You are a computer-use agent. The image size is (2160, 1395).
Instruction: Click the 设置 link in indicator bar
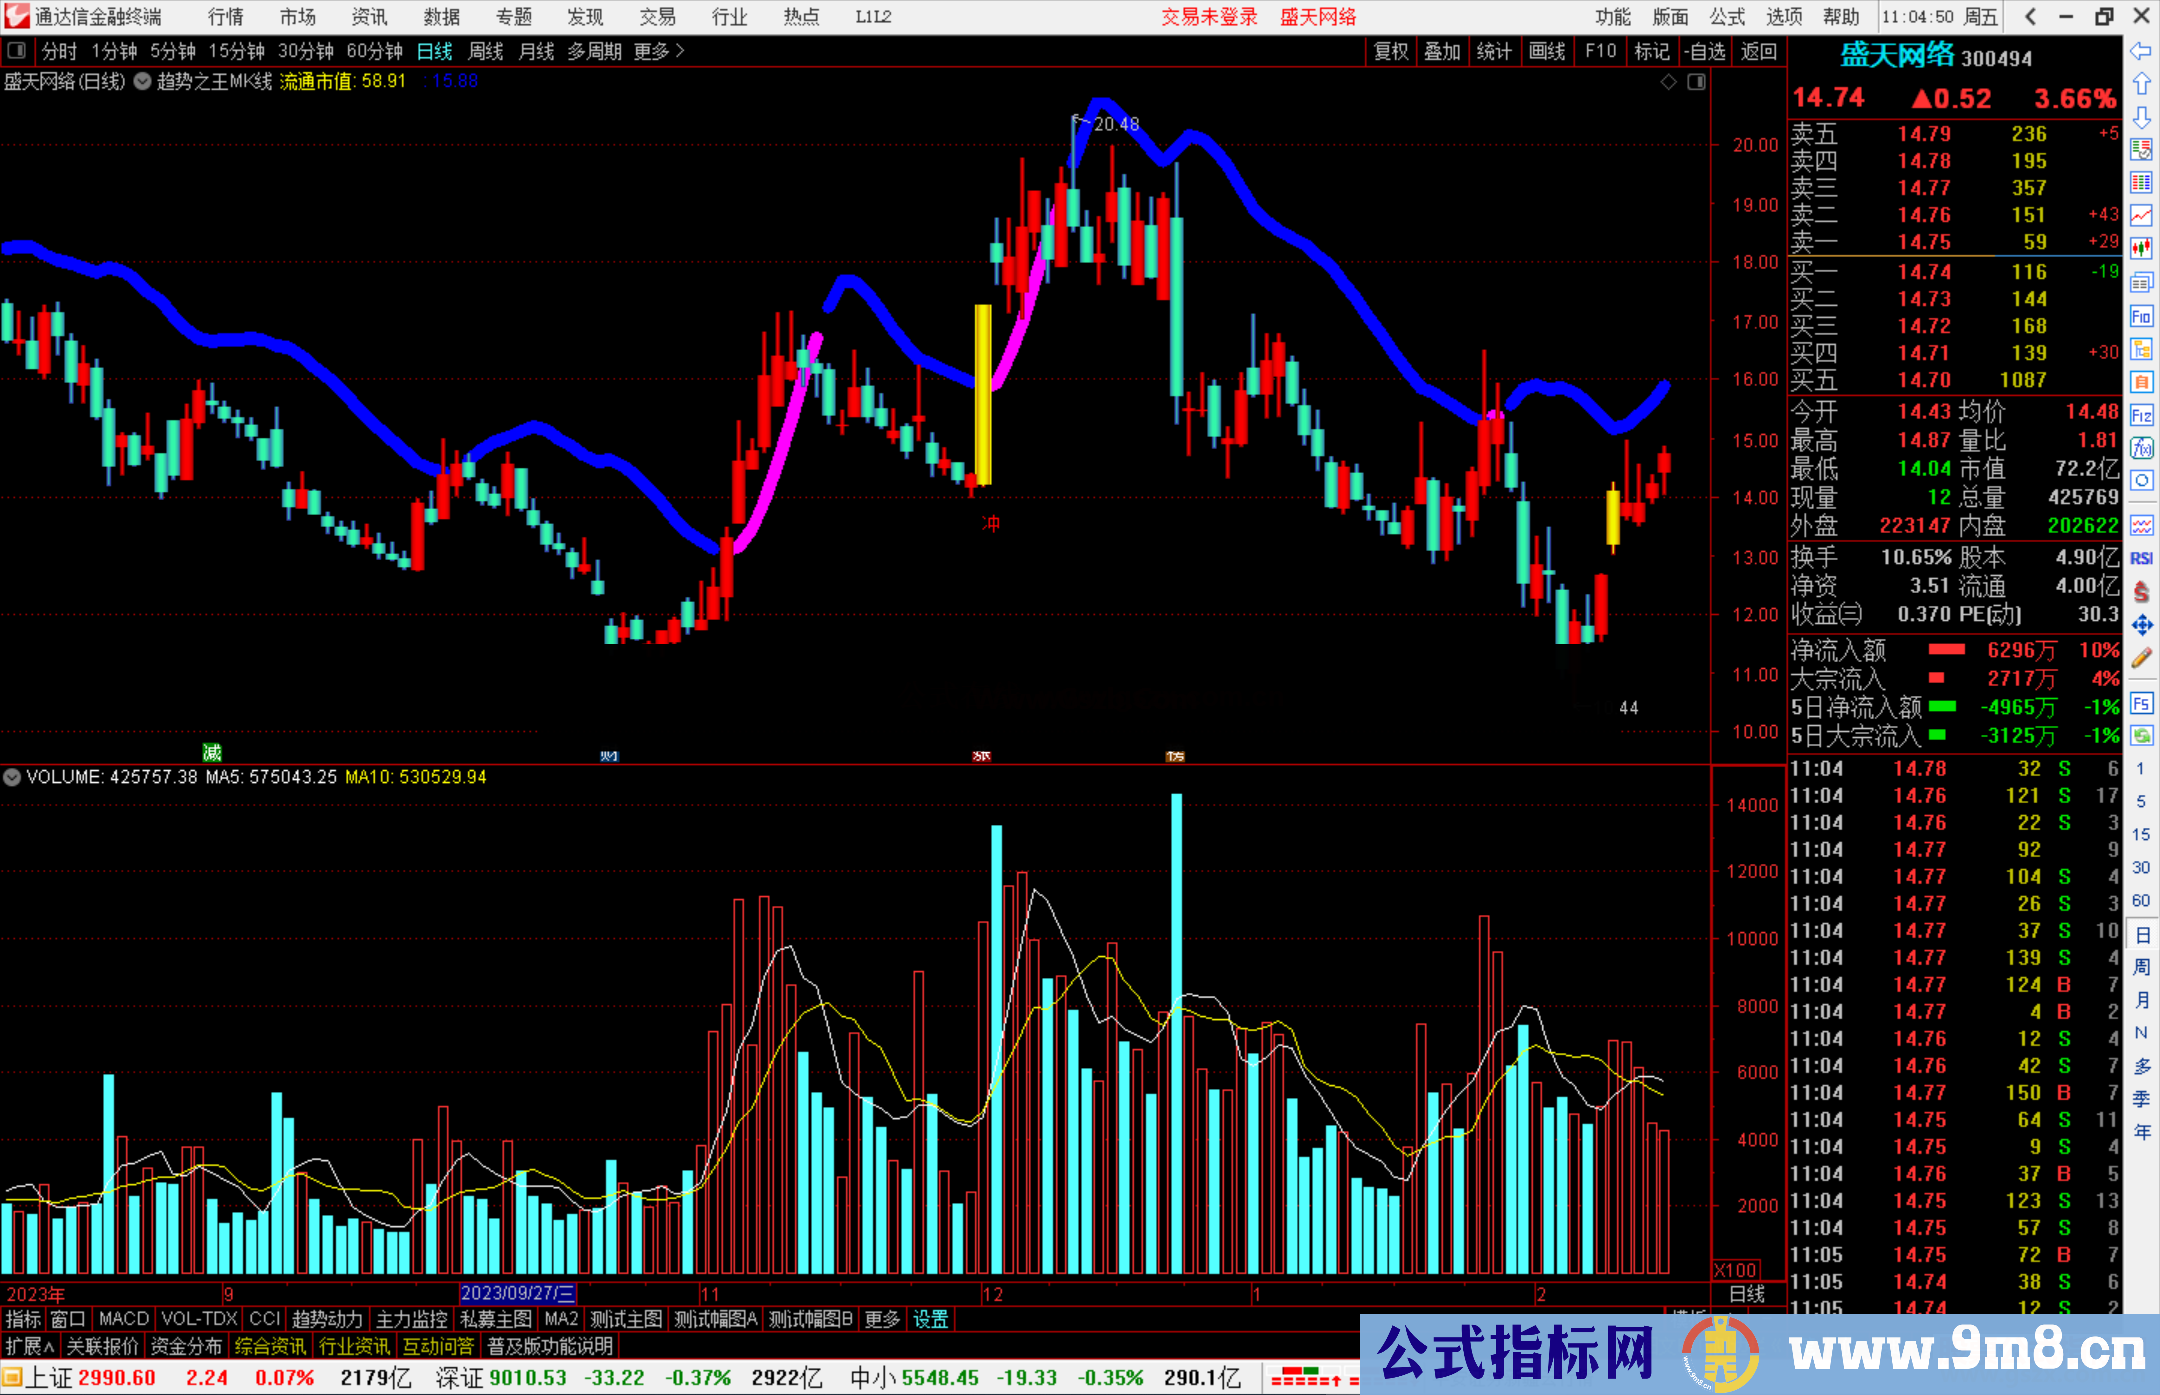(930, 1319)
